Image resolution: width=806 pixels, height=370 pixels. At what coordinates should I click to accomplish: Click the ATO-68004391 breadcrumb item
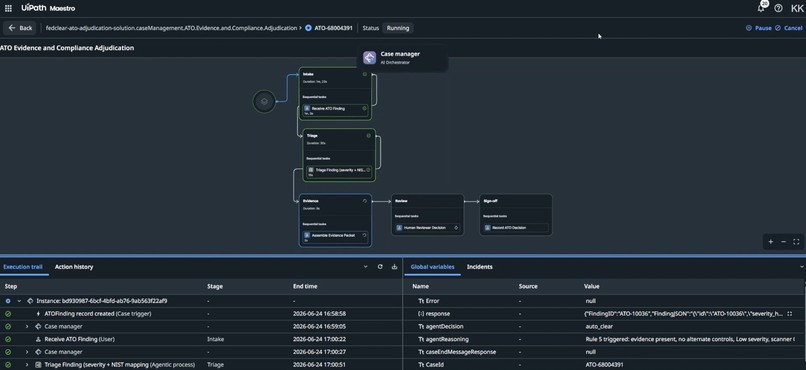point(333,28)
